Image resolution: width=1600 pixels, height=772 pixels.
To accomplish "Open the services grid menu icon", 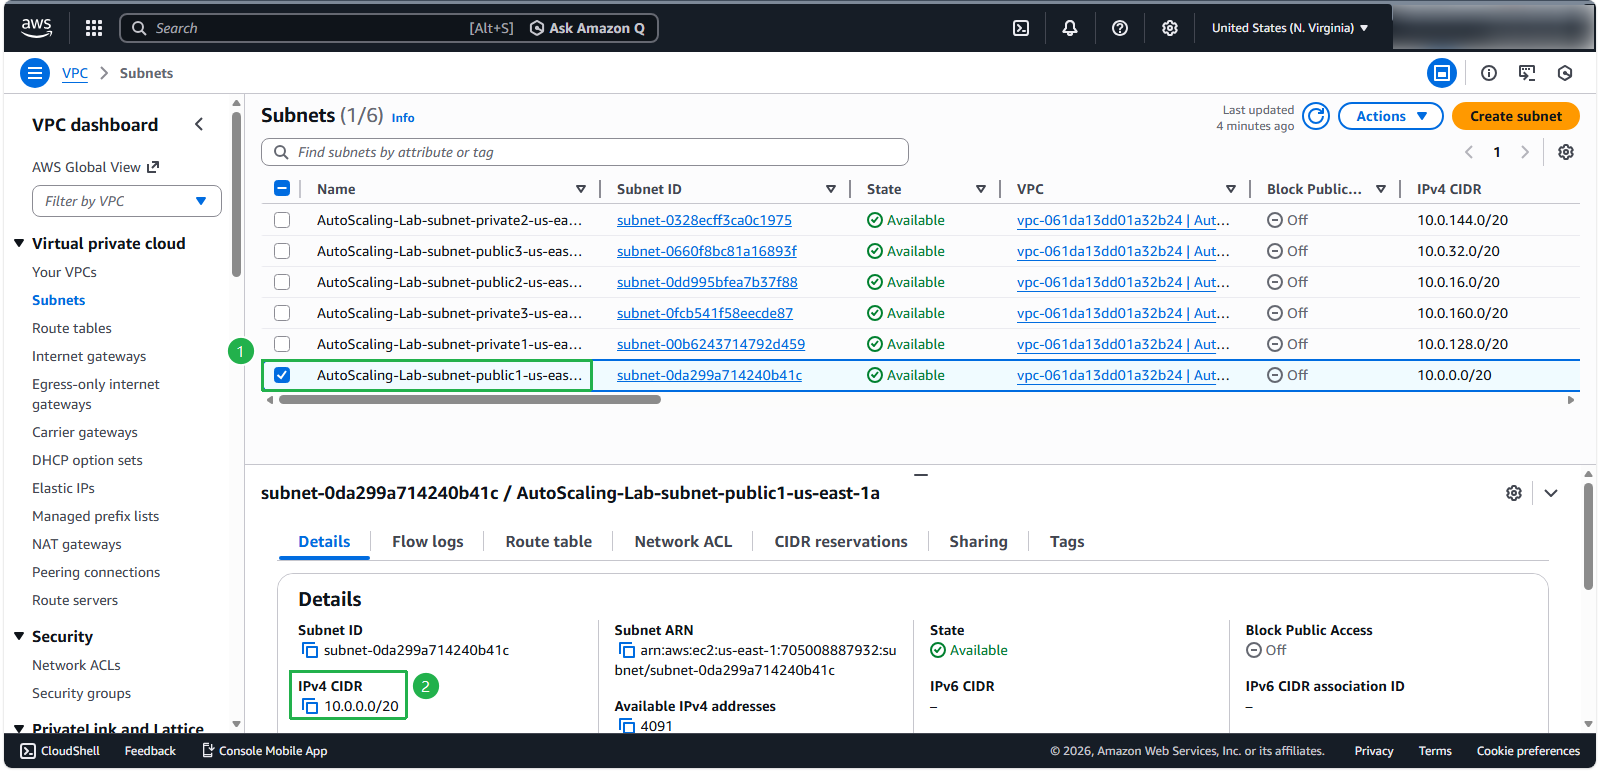I will tap(94, 28).
